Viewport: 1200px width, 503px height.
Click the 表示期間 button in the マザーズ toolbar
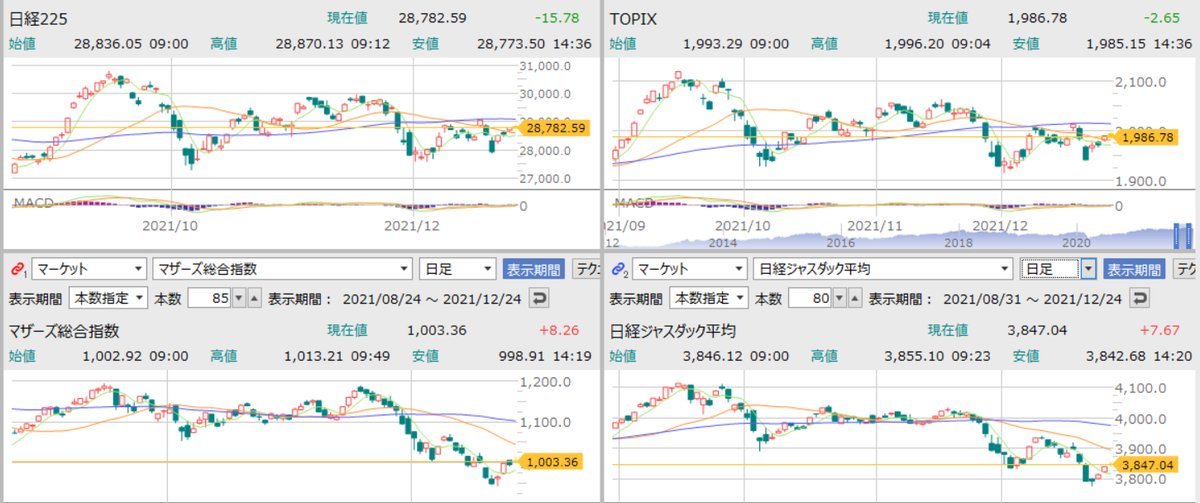534,269
